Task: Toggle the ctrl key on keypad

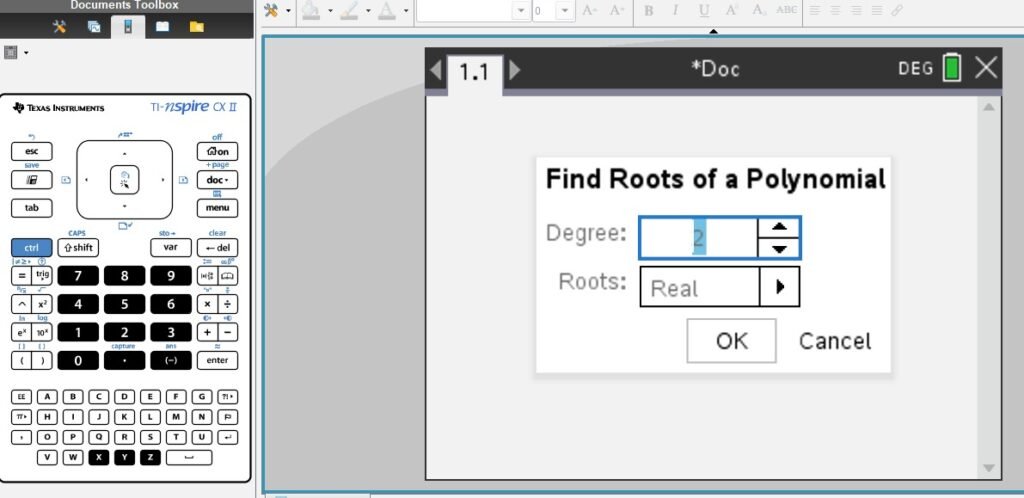Action: [31, 248]
